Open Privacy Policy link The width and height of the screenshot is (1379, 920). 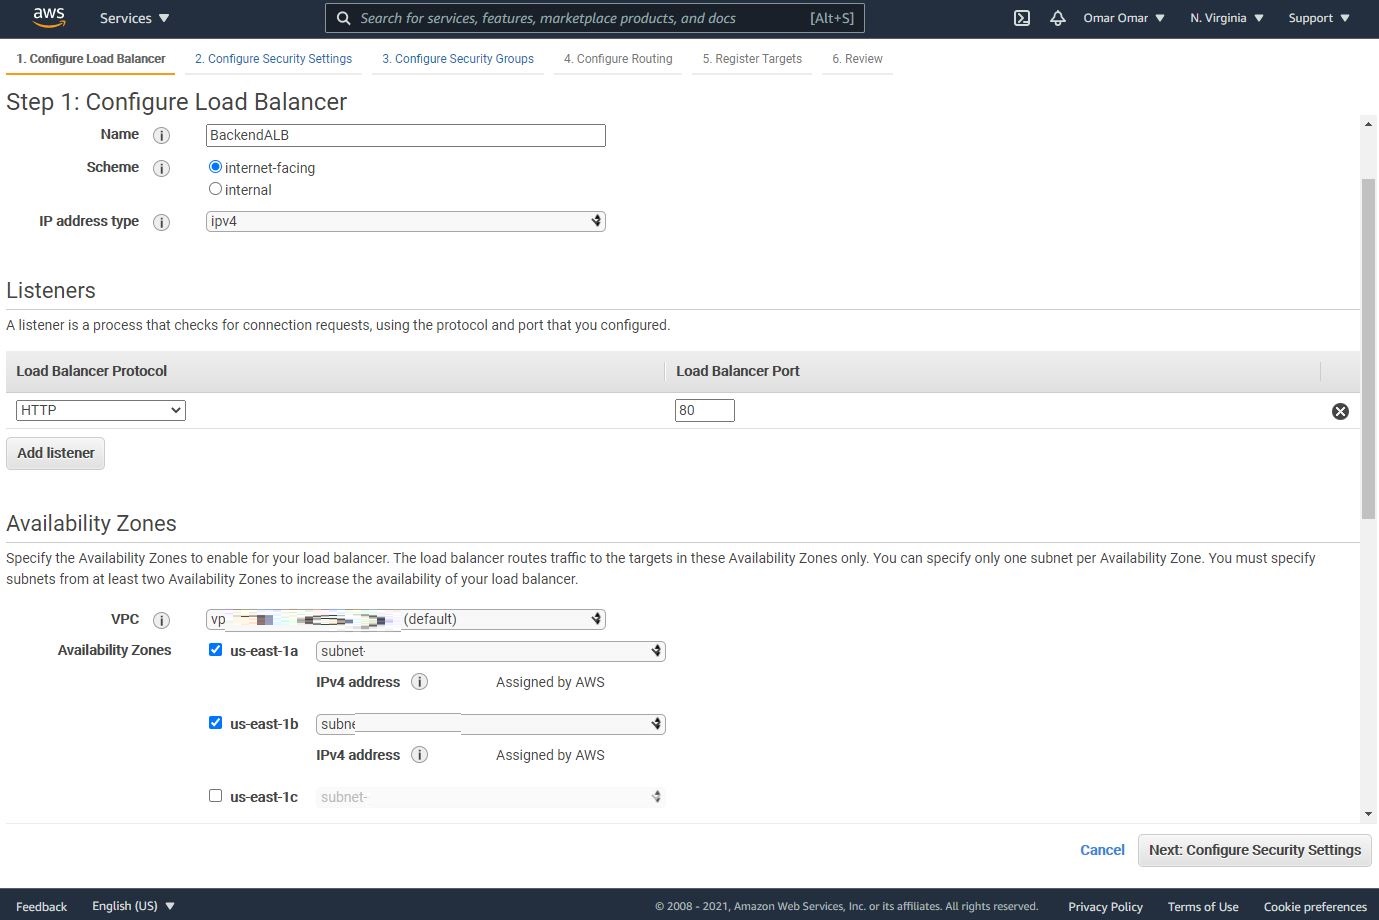pos(1105,907)
